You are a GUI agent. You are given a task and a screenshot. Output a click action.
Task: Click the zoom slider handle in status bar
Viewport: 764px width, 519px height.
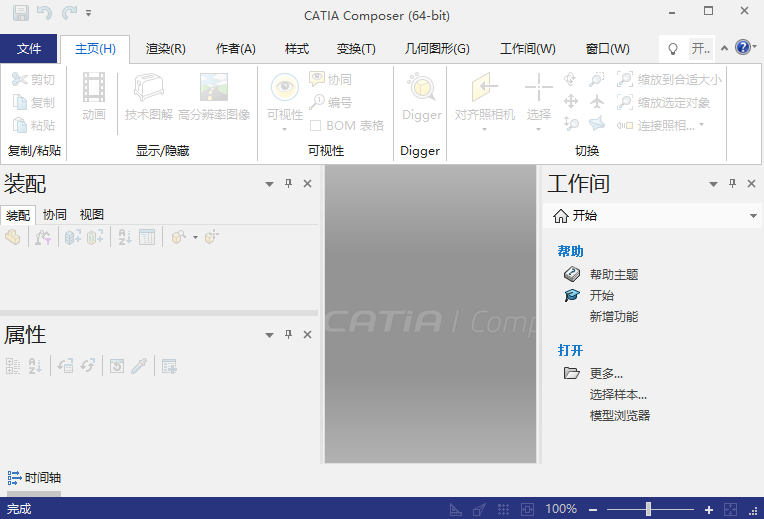click(648, 509)
